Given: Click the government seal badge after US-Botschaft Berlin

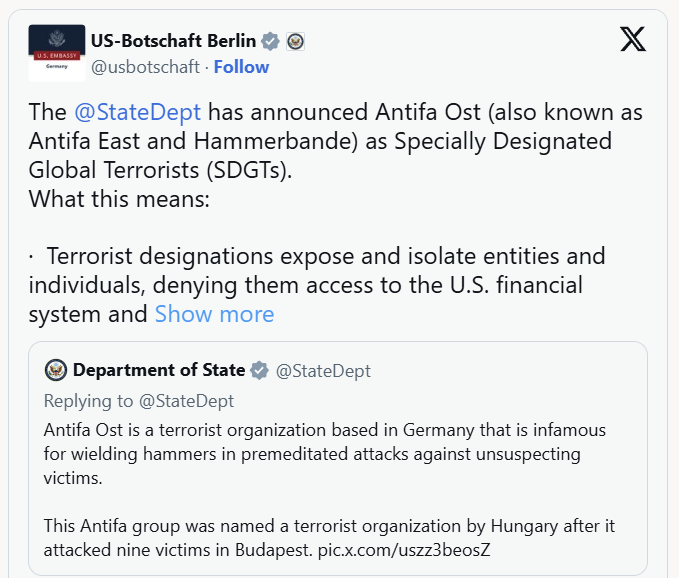Looking at the screenshot, I should 295,41.
